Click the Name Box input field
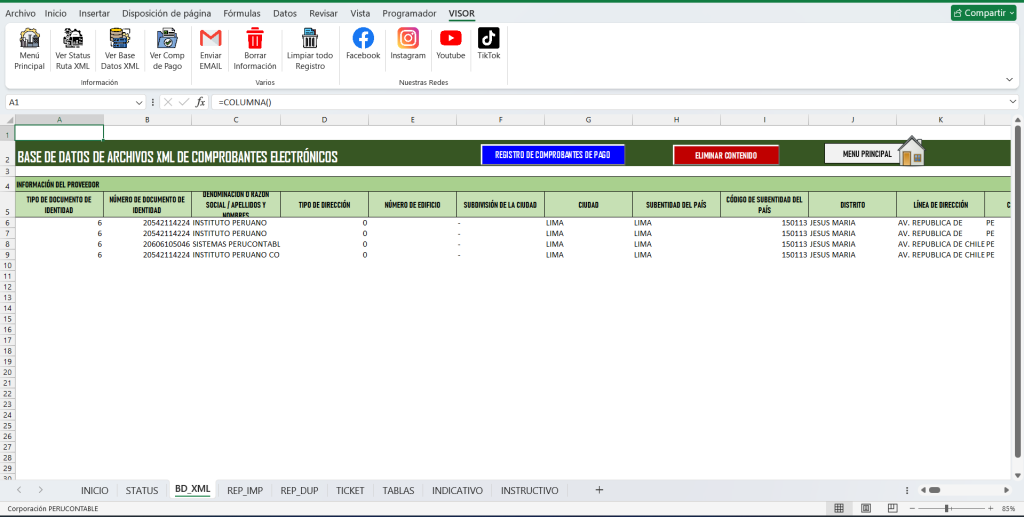Image resolution: width=1024 pixels, height=517 pixels. click(71, 102)
